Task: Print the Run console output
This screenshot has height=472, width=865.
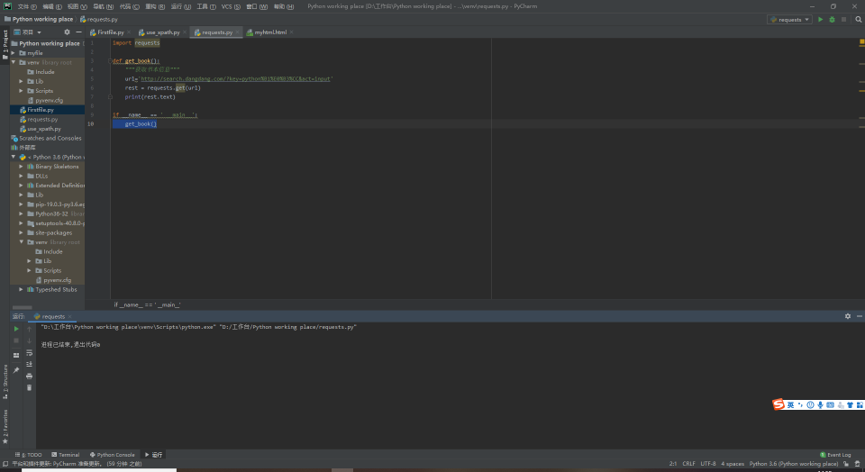Action: 29,376
